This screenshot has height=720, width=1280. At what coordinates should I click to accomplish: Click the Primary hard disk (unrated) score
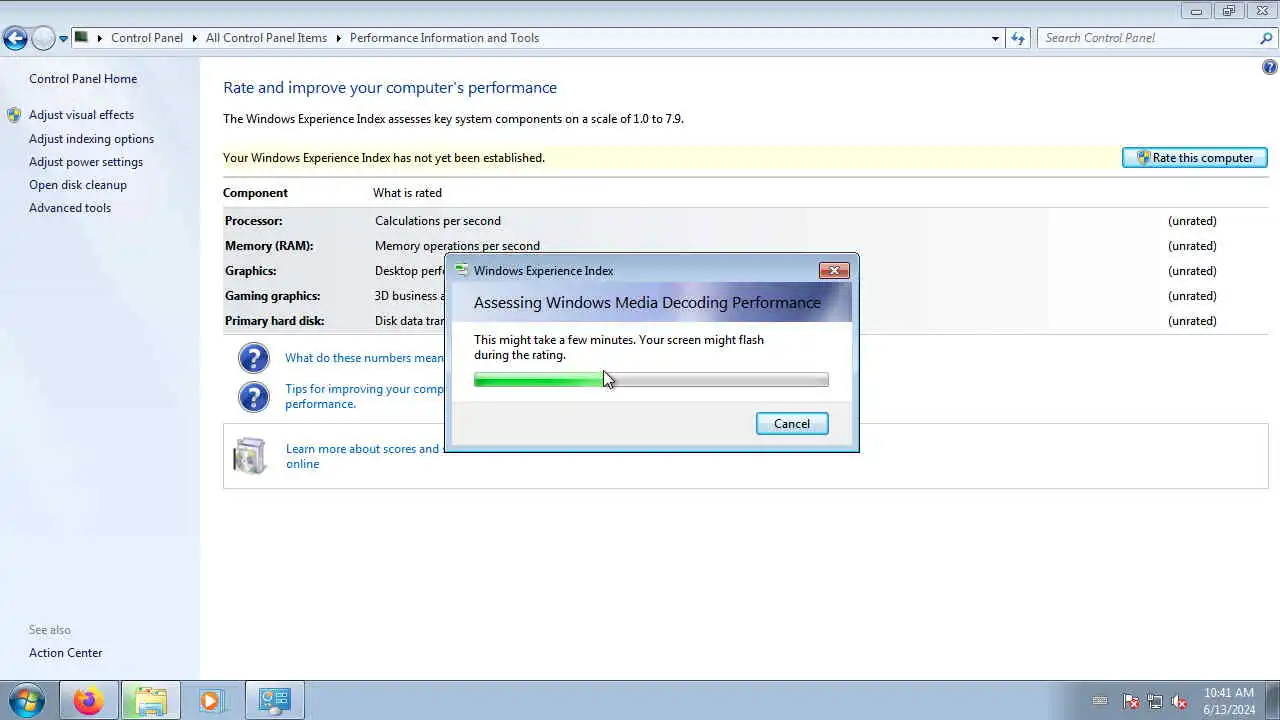coord(1192,321)
